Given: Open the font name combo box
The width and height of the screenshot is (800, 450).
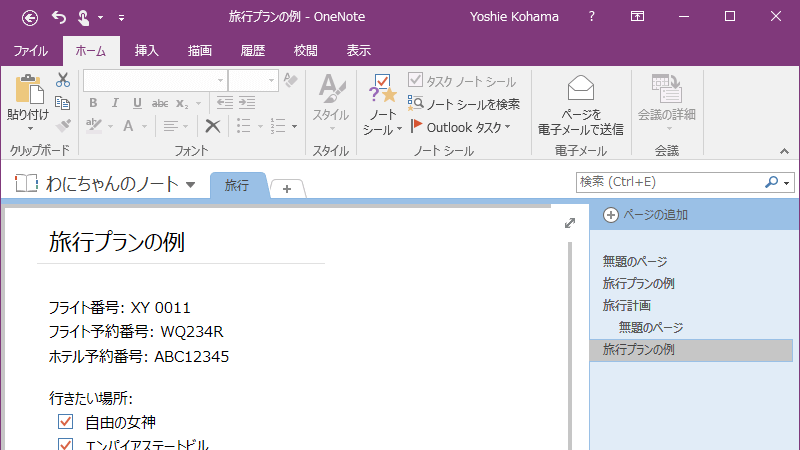Looking at the screenshot, I should (155, 81).
